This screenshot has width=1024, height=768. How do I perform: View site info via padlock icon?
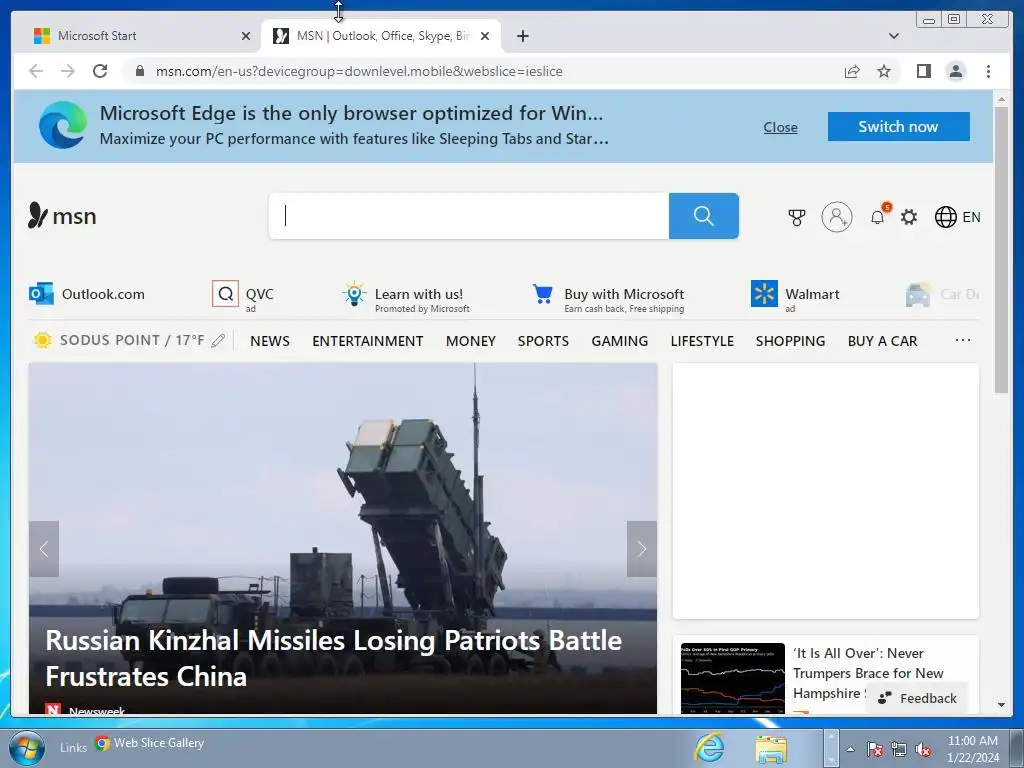(140, 71)
